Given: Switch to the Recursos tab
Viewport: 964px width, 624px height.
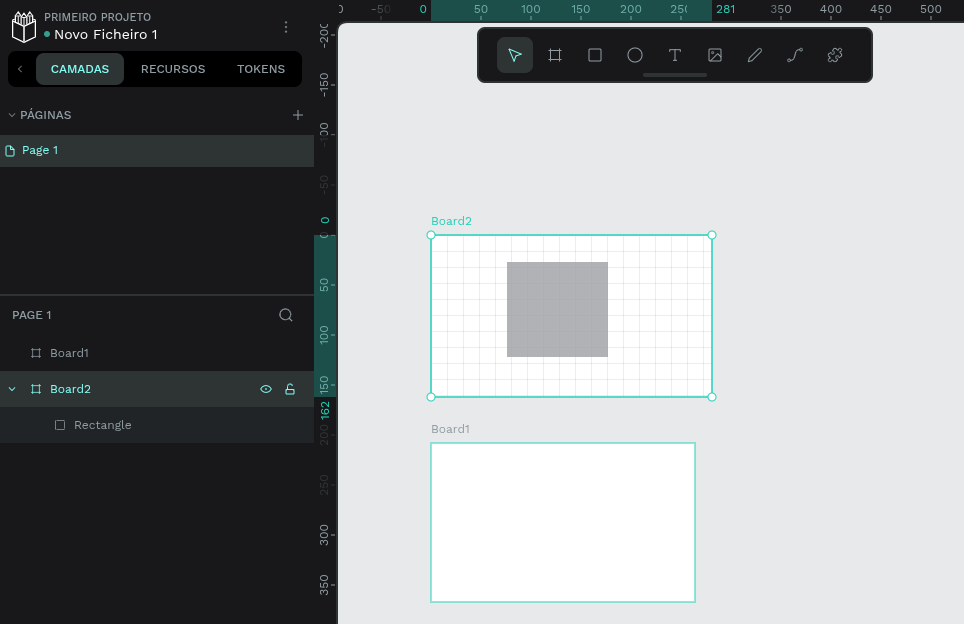Looking at the screenshot, I should coord(173,69).
